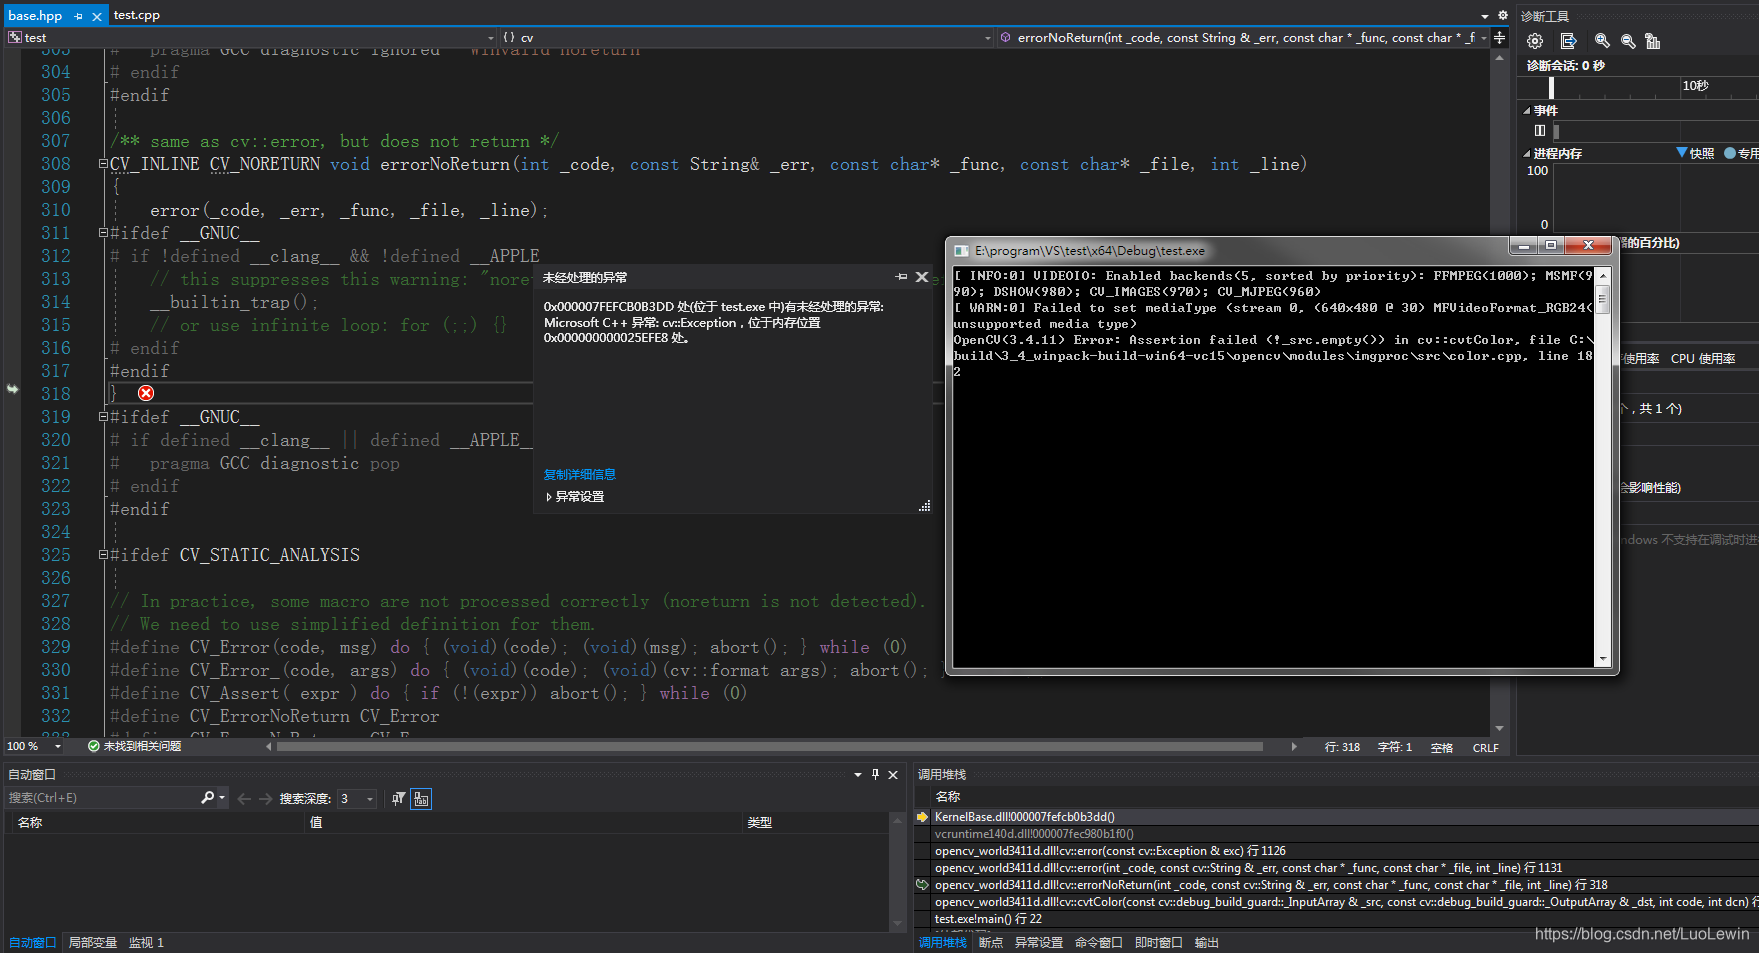Open the search depth dropdown
Image resolution: width=1759 pixels, height=953 pixels.
[x=370, y=799]
